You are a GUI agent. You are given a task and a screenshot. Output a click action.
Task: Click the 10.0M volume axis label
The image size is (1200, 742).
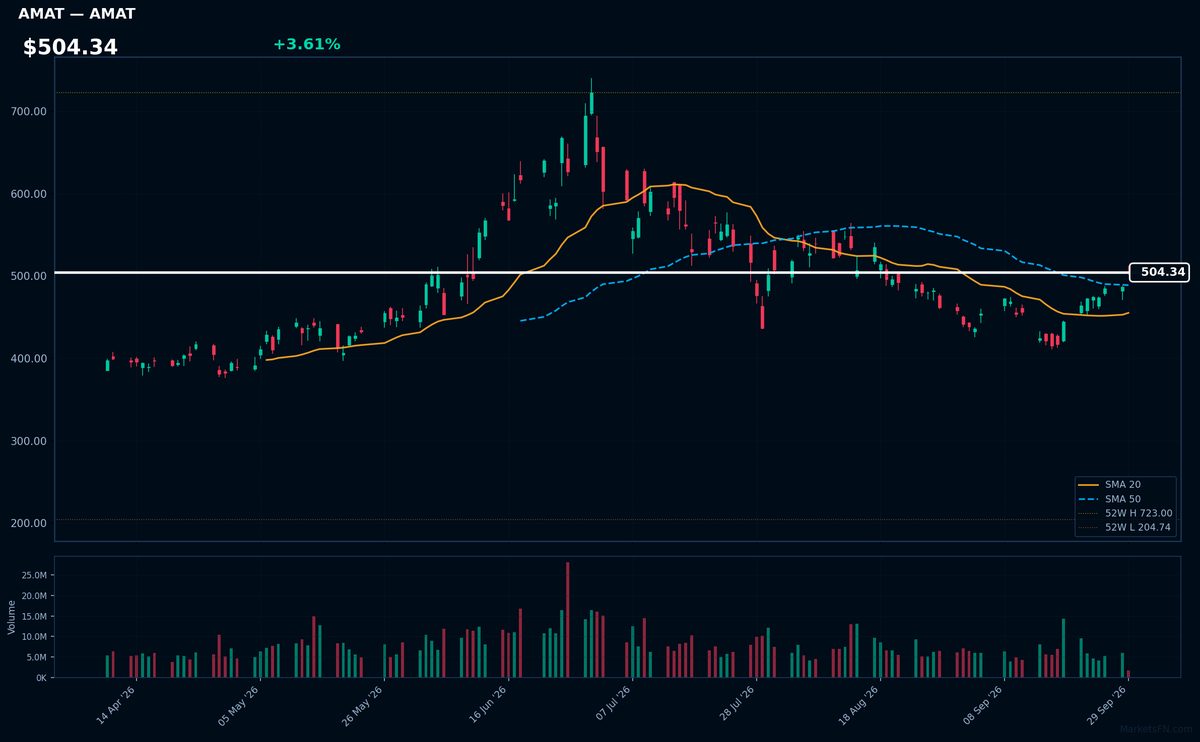click(x=33, y=637)
